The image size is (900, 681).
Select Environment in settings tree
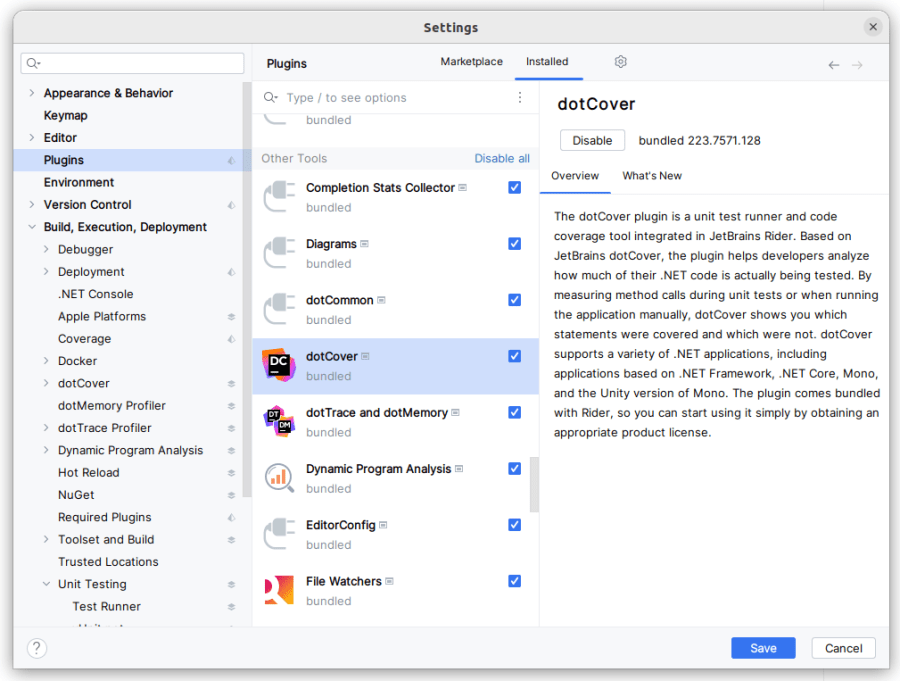click(x=79, y=183)
